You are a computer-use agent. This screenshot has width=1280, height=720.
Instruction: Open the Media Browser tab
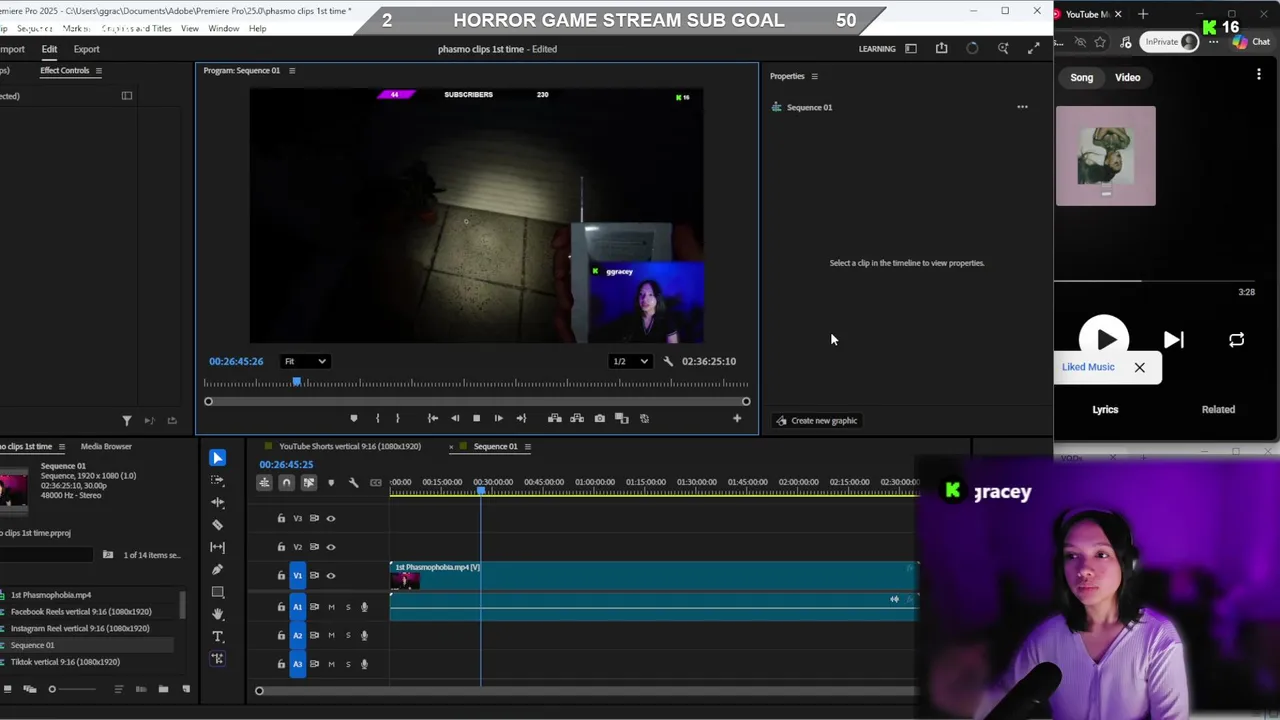(106, 446)
